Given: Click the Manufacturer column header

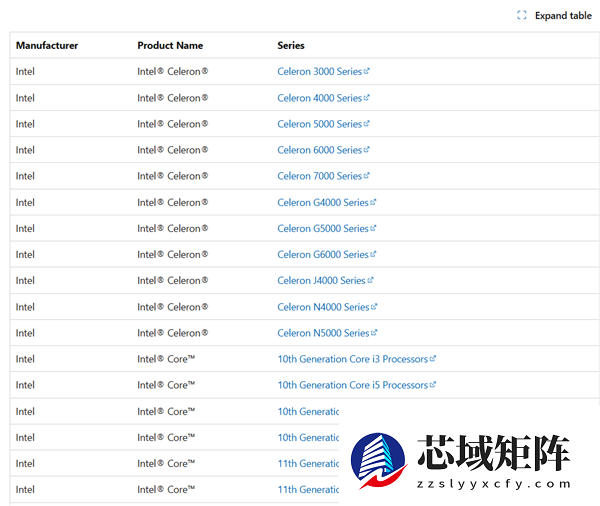Looking at the screenshot, I should click(x=47, y=46).
